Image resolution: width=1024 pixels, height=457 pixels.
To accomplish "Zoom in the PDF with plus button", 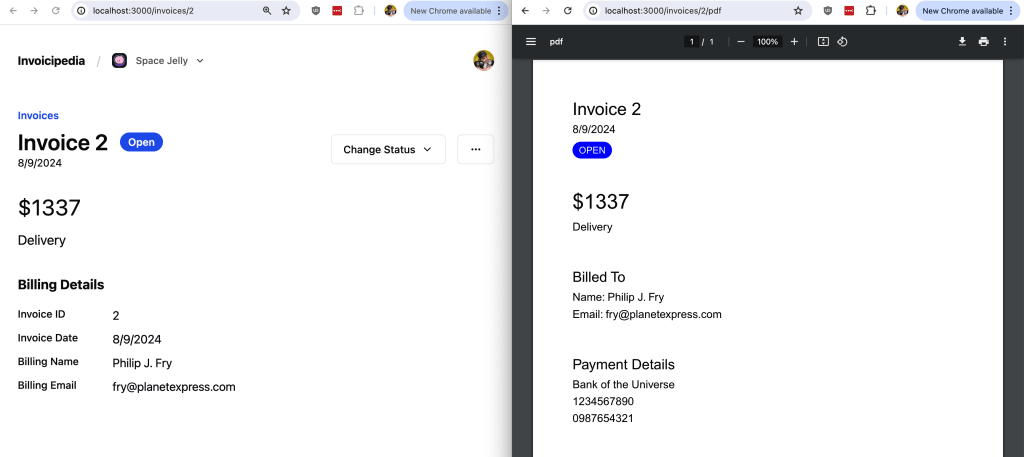I will pyautogui.click(x=794, y=42).
